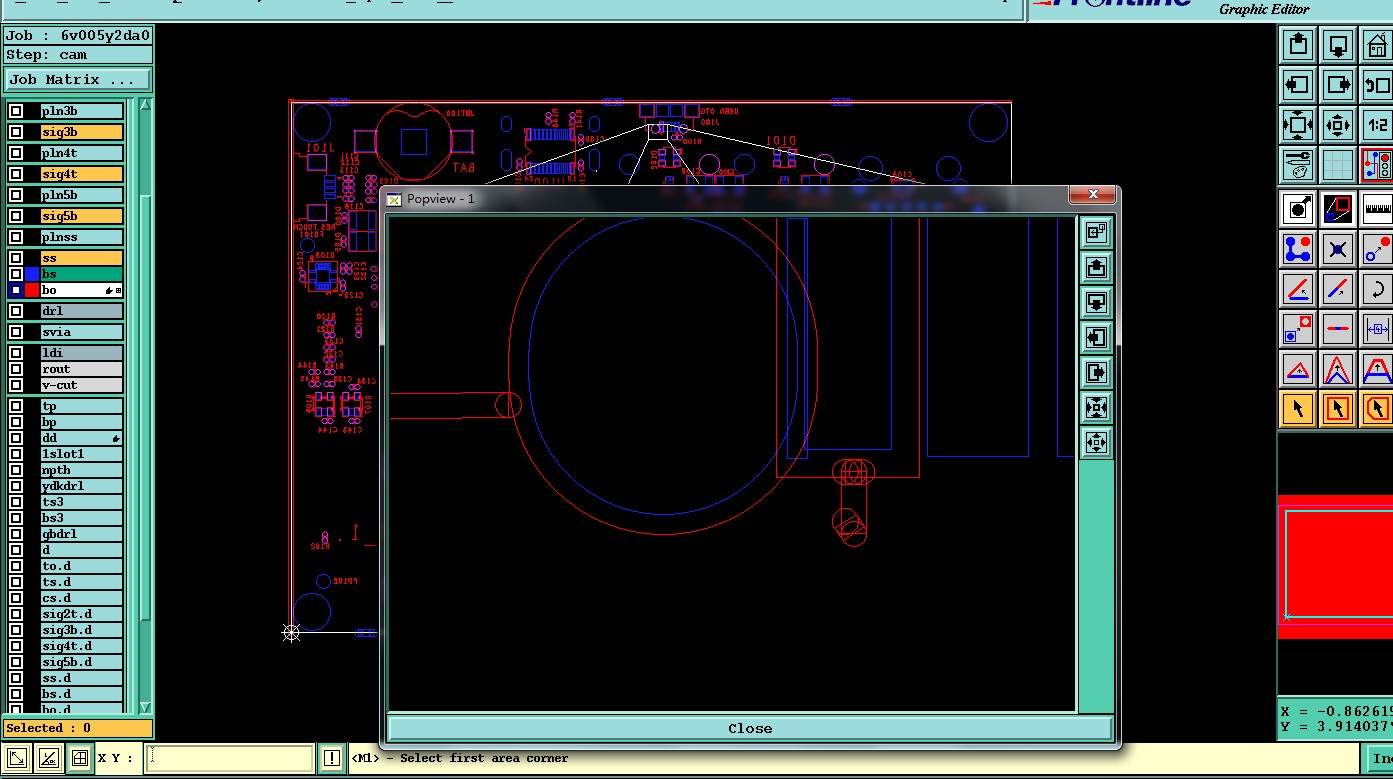Image resolution: width=1393 pixels, height=779 pixels.
Task: Click the red color swatch of layer bo
Action: pyautogui.click(x=32, y=290)
